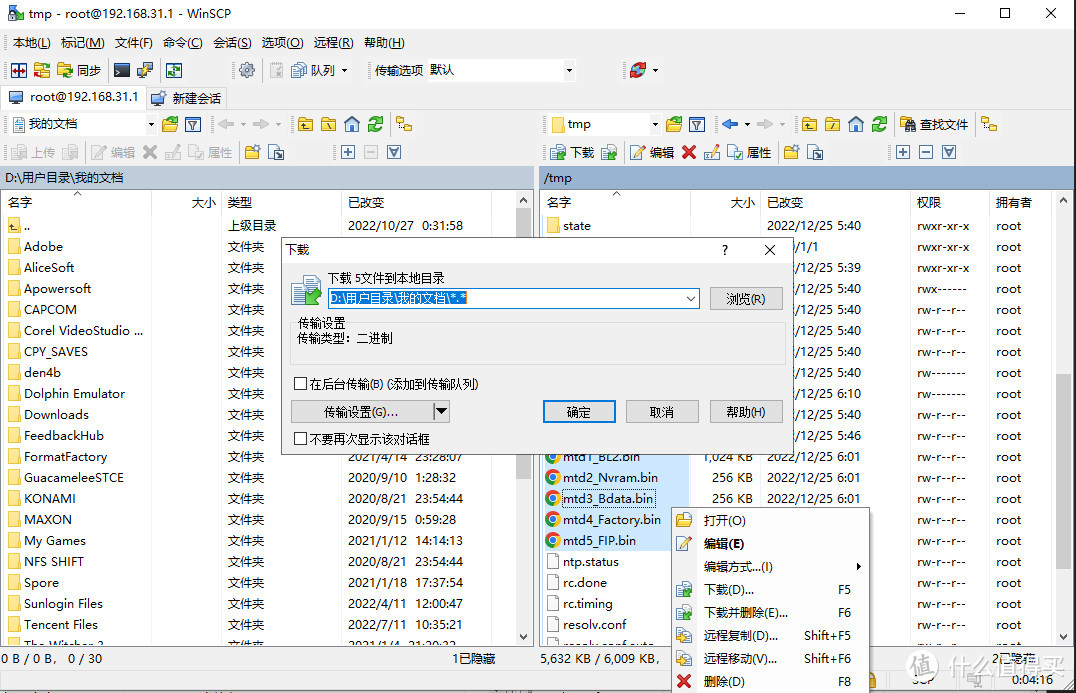The height and width of the screenshot is (693, 1076).
Task: Toggle the 在后台传输 checkbox
Action: [300, 384]
